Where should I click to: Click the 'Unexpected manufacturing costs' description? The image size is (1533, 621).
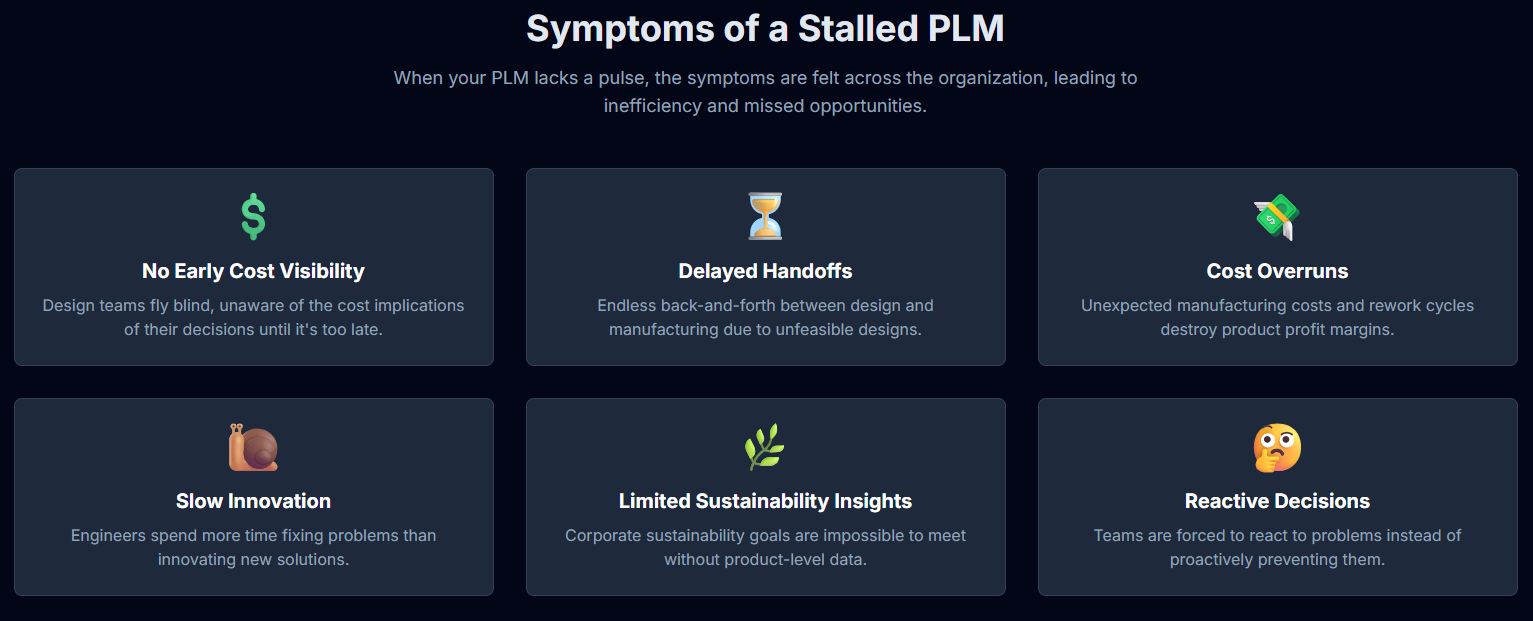1277,317
